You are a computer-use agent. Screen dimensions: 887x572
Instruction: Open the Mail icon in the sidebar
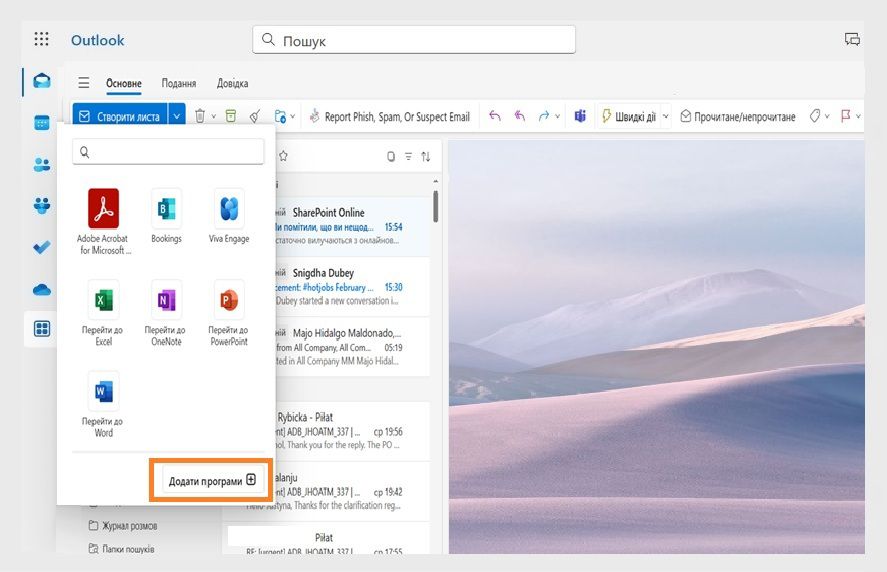[x=42, y=81]
